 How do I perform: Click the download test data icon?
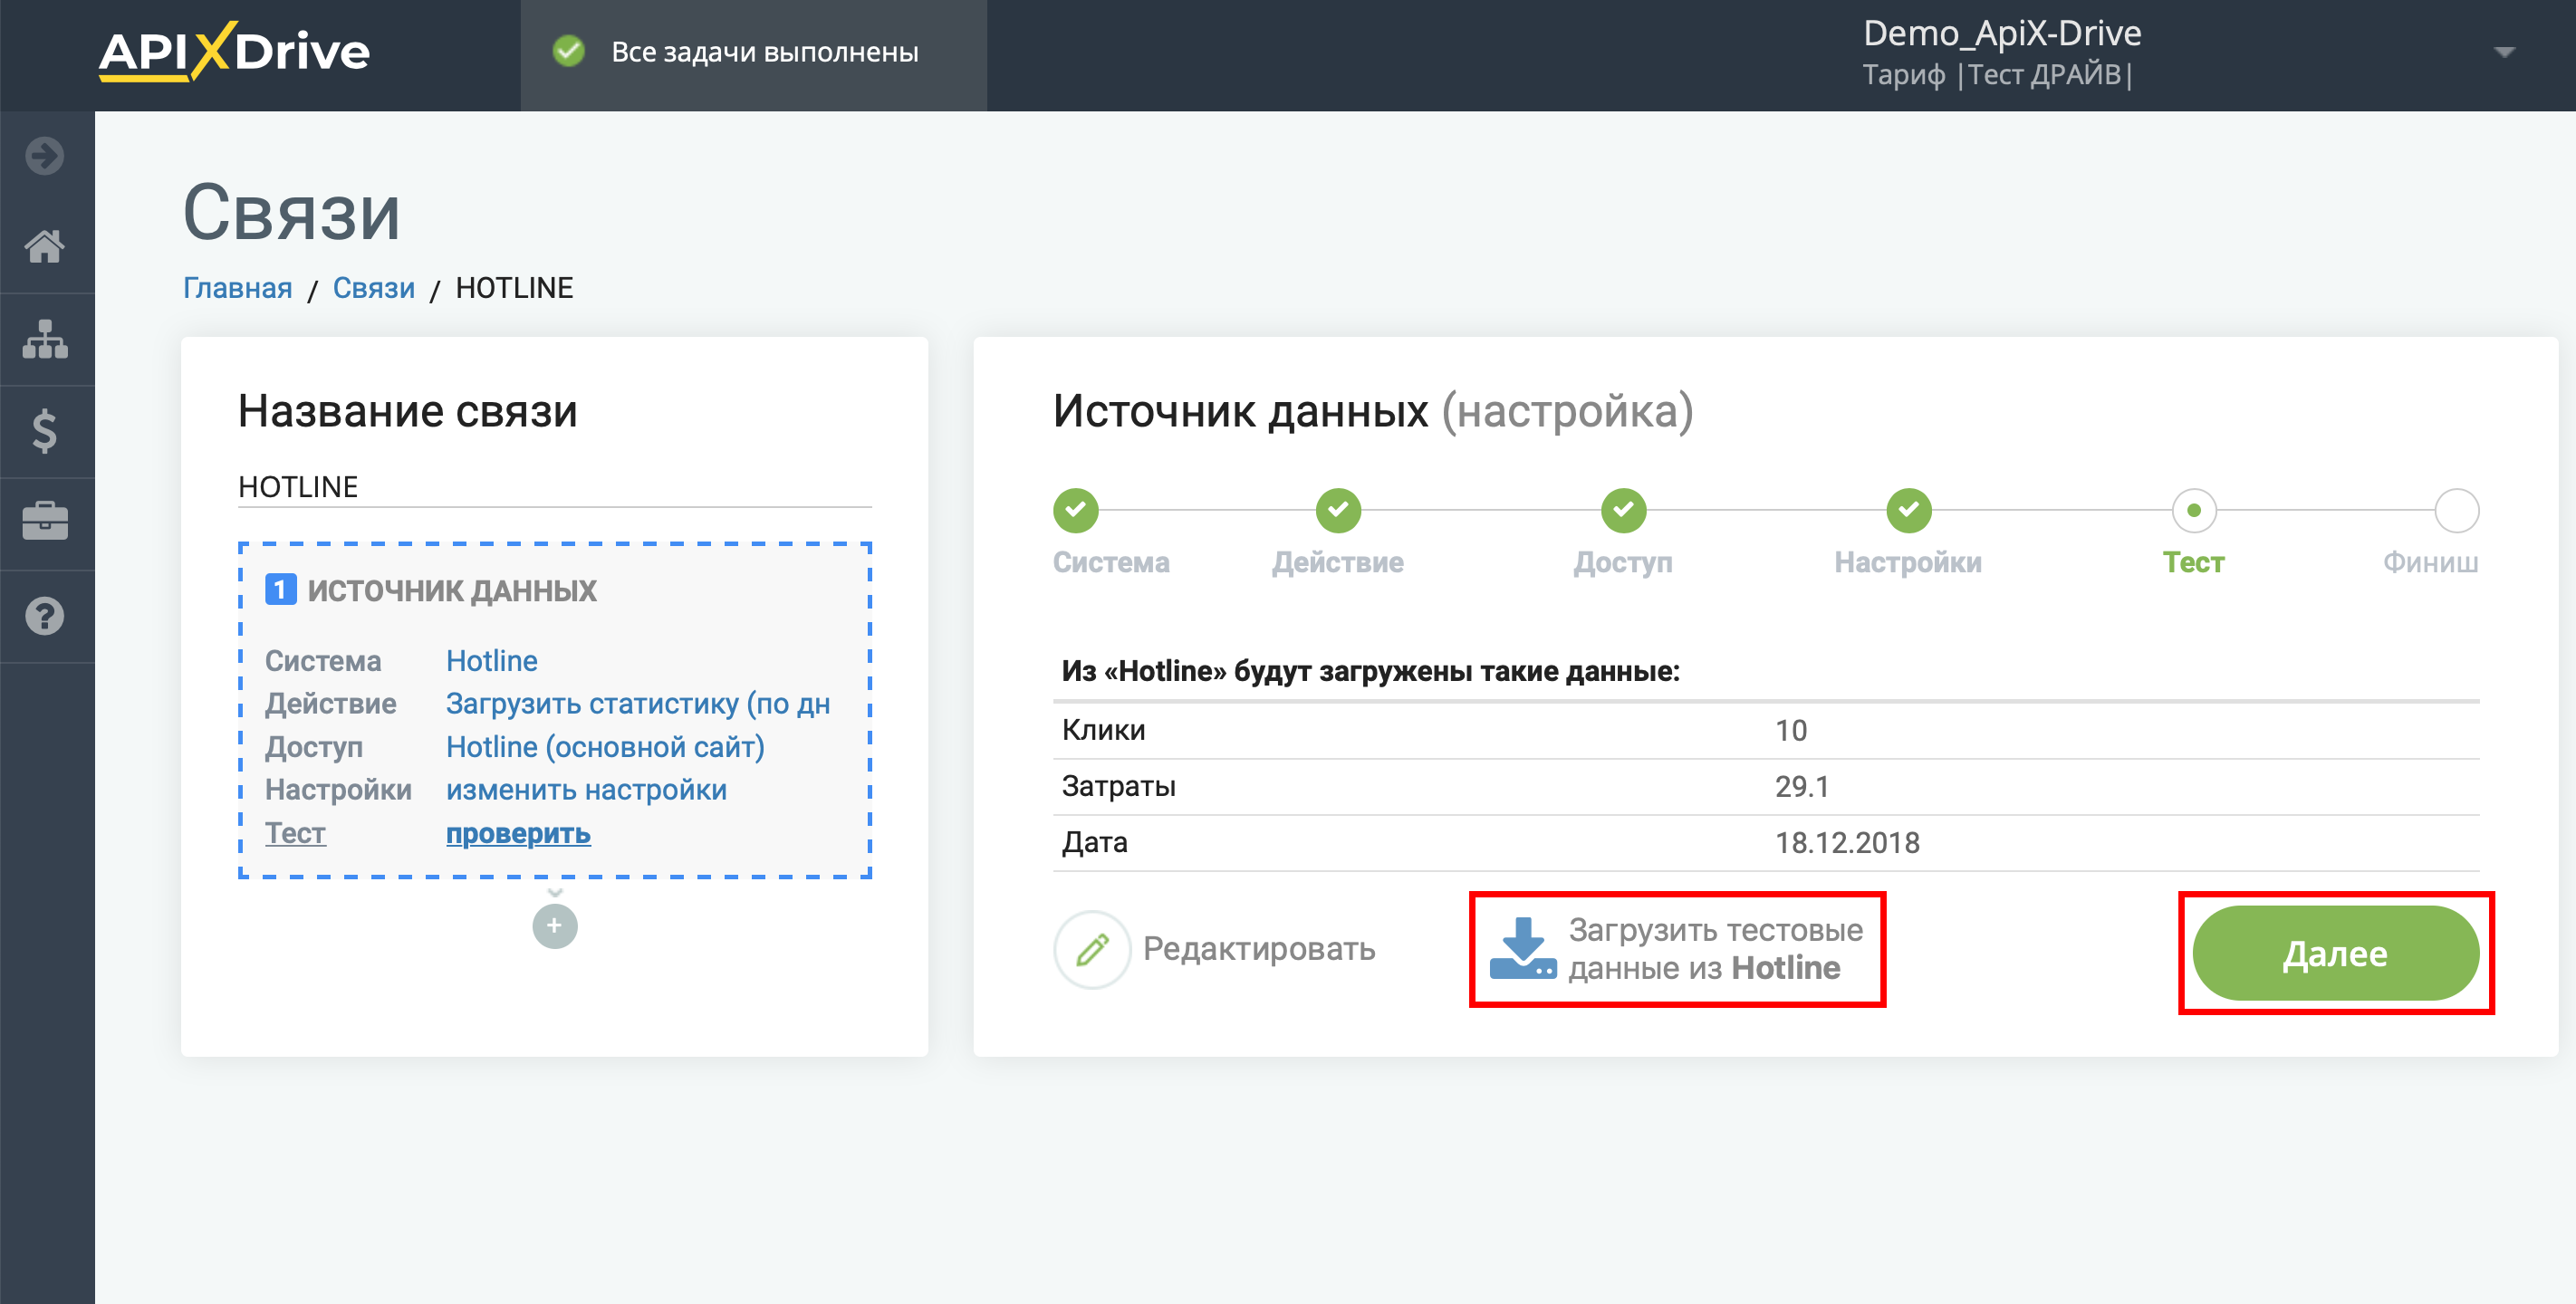[1522, 948]
